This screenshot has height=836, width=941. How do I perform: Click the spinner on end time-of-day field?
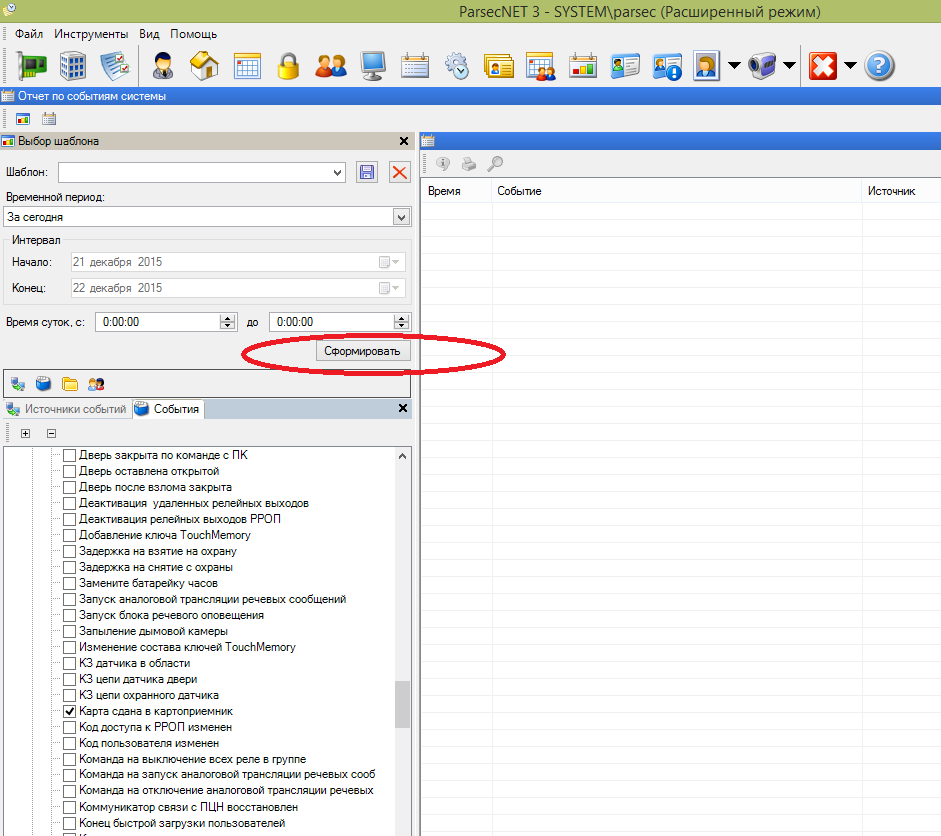pos(401,322)
